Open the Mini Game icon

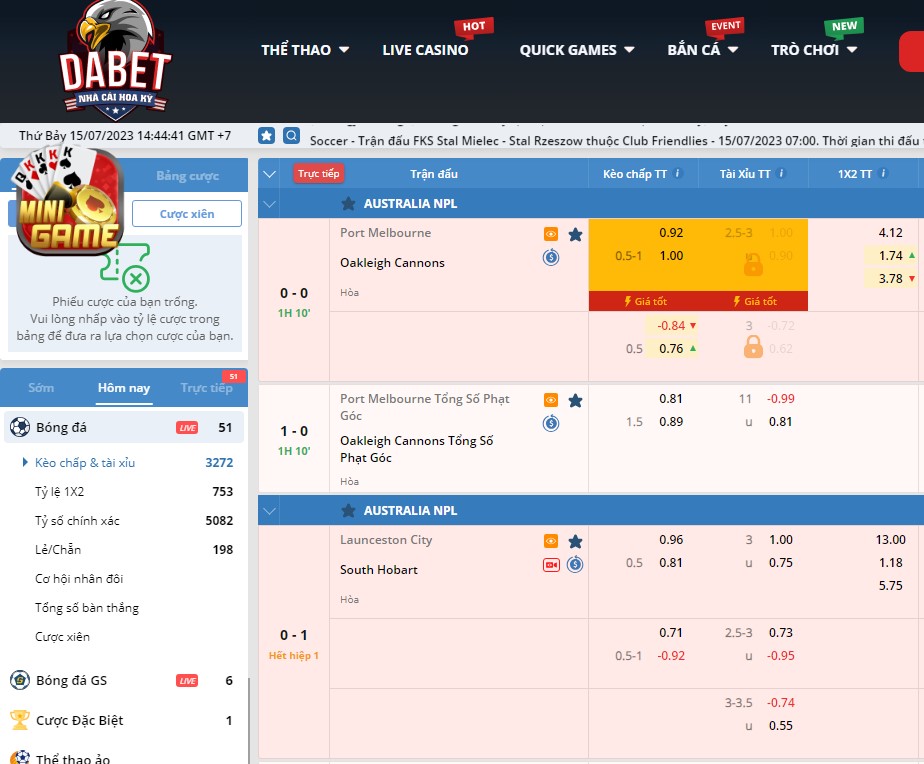[68, 200]
